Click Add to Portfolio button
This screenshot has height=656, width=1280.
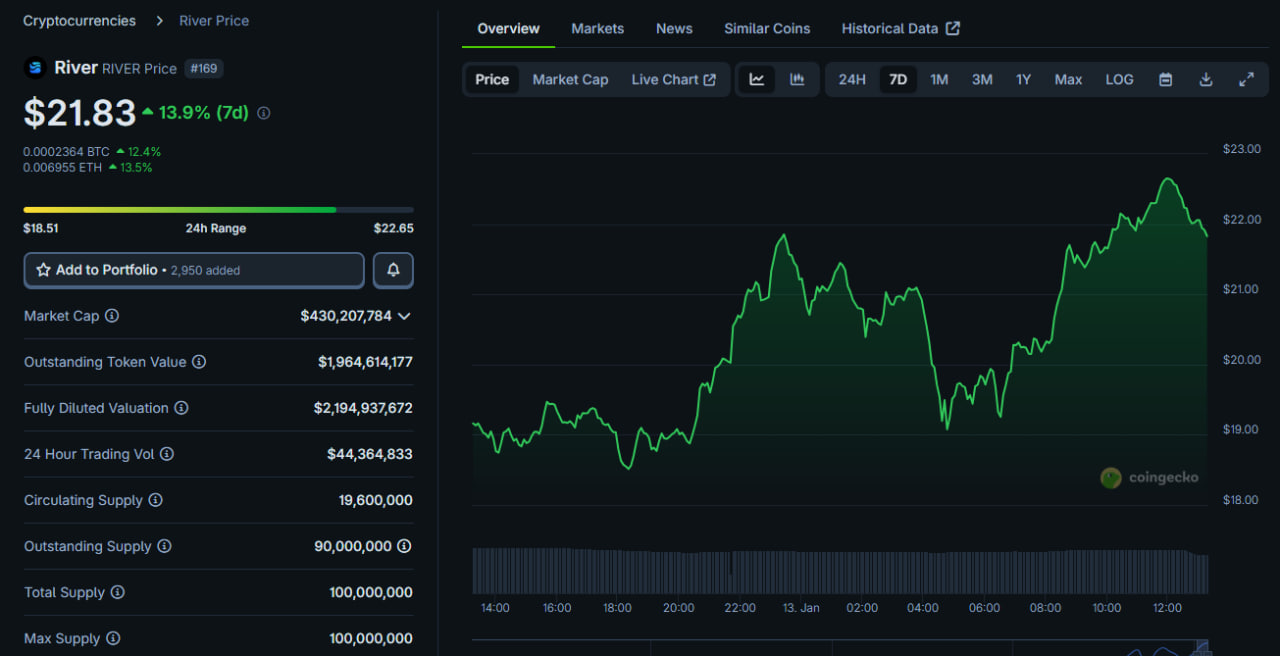[x=194, y=270]
